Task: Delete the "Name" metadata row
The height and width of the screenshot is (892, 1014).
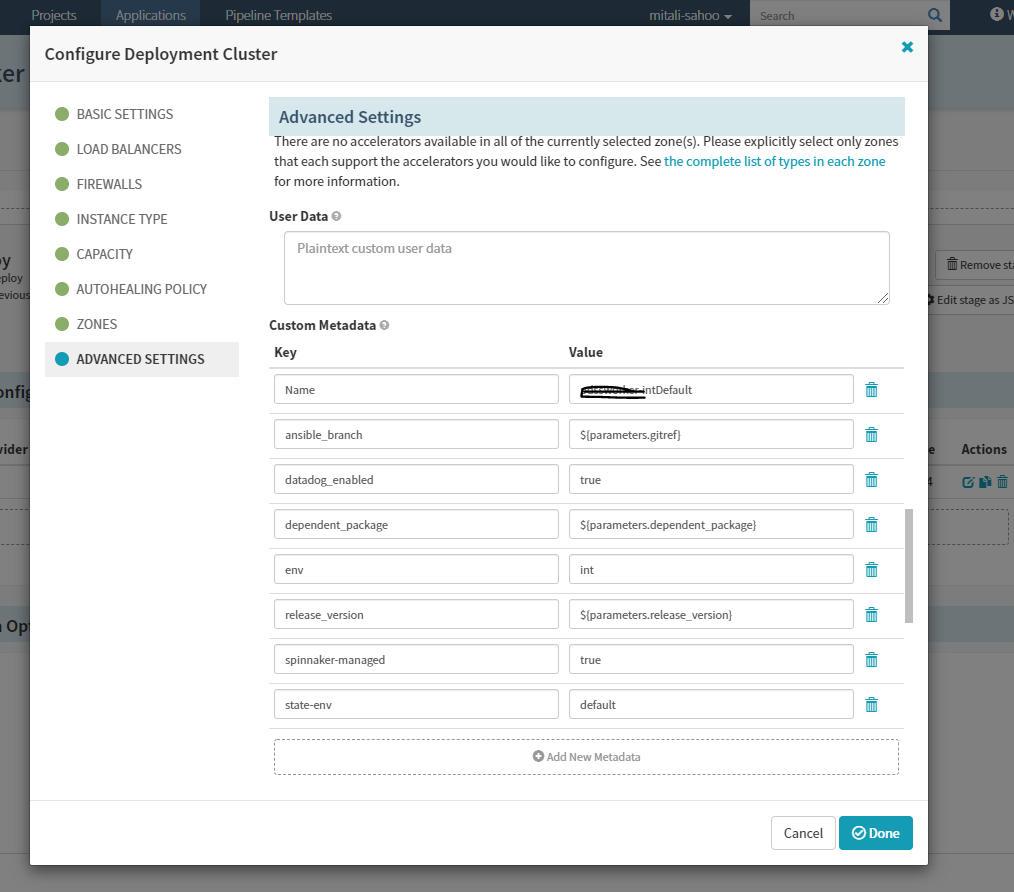Action: coord(871,389)
